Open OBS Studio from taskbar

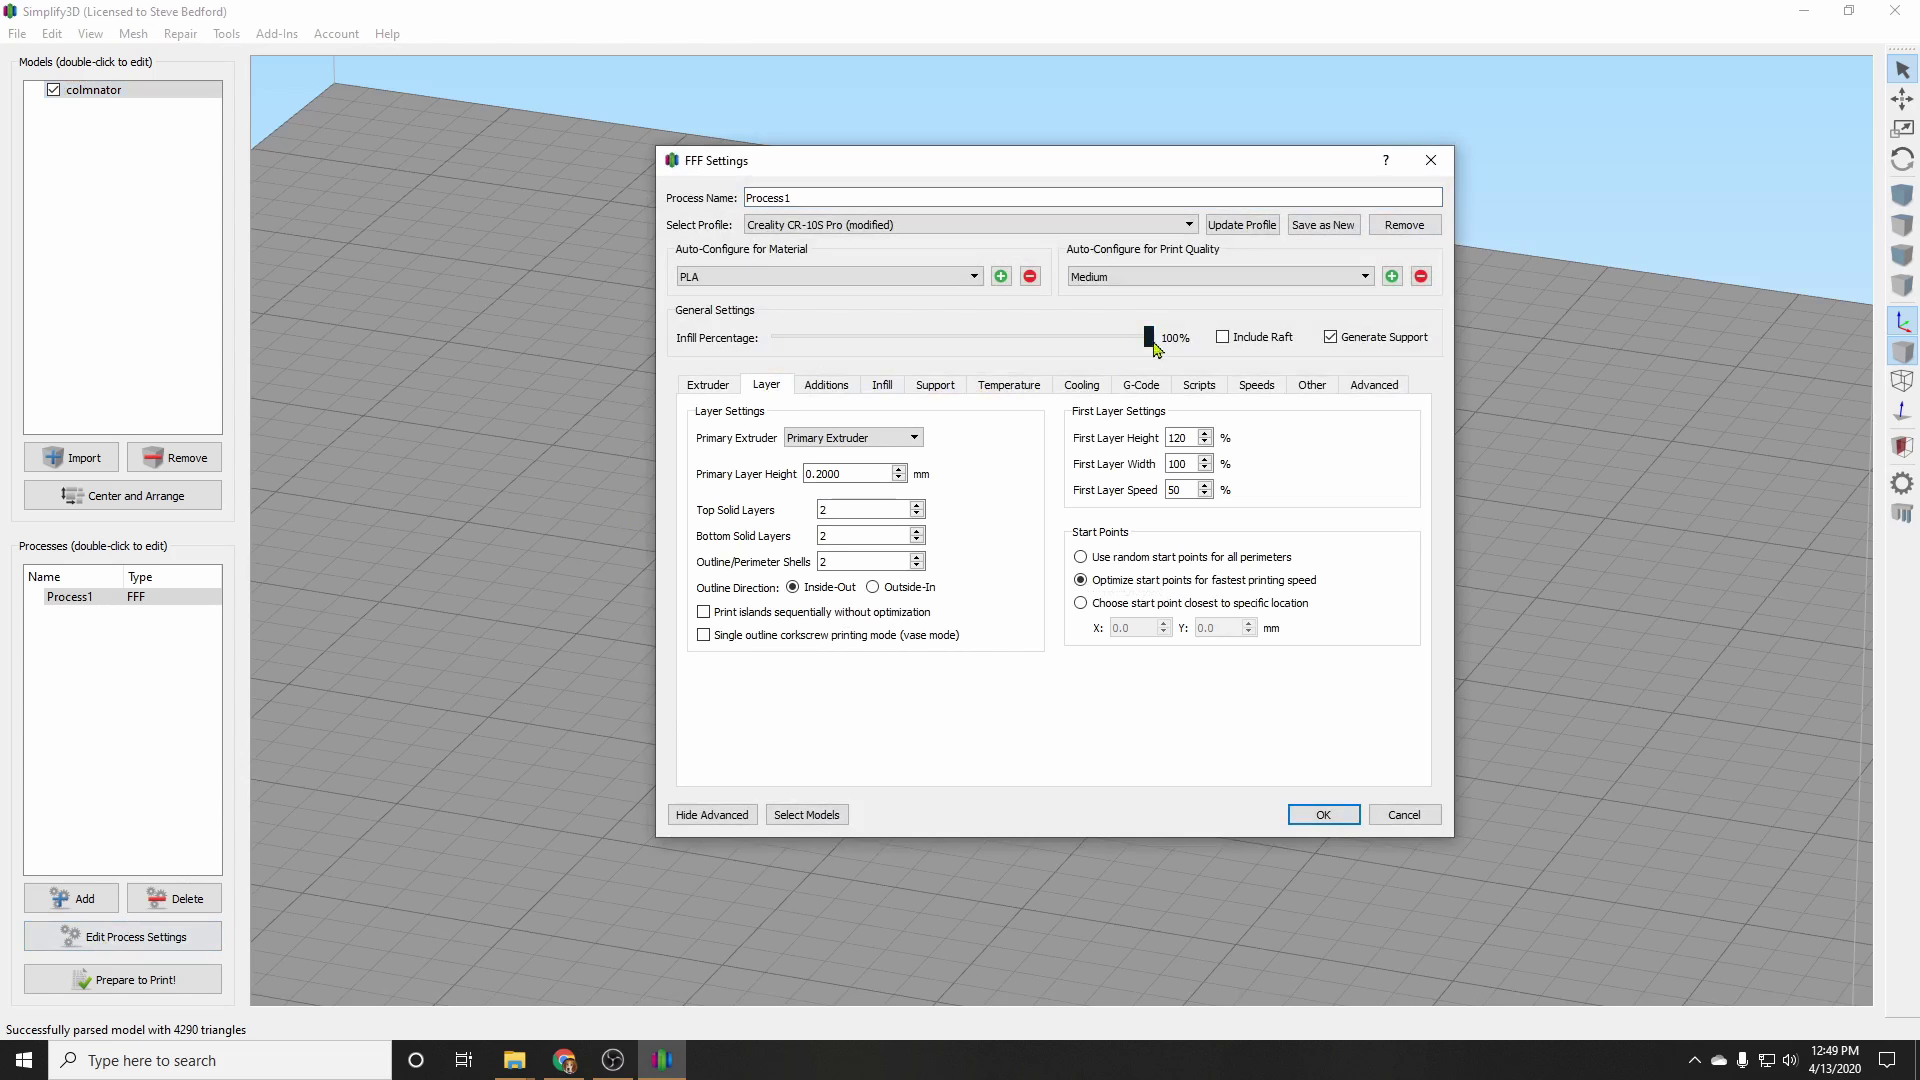(x=613, y=1060)
